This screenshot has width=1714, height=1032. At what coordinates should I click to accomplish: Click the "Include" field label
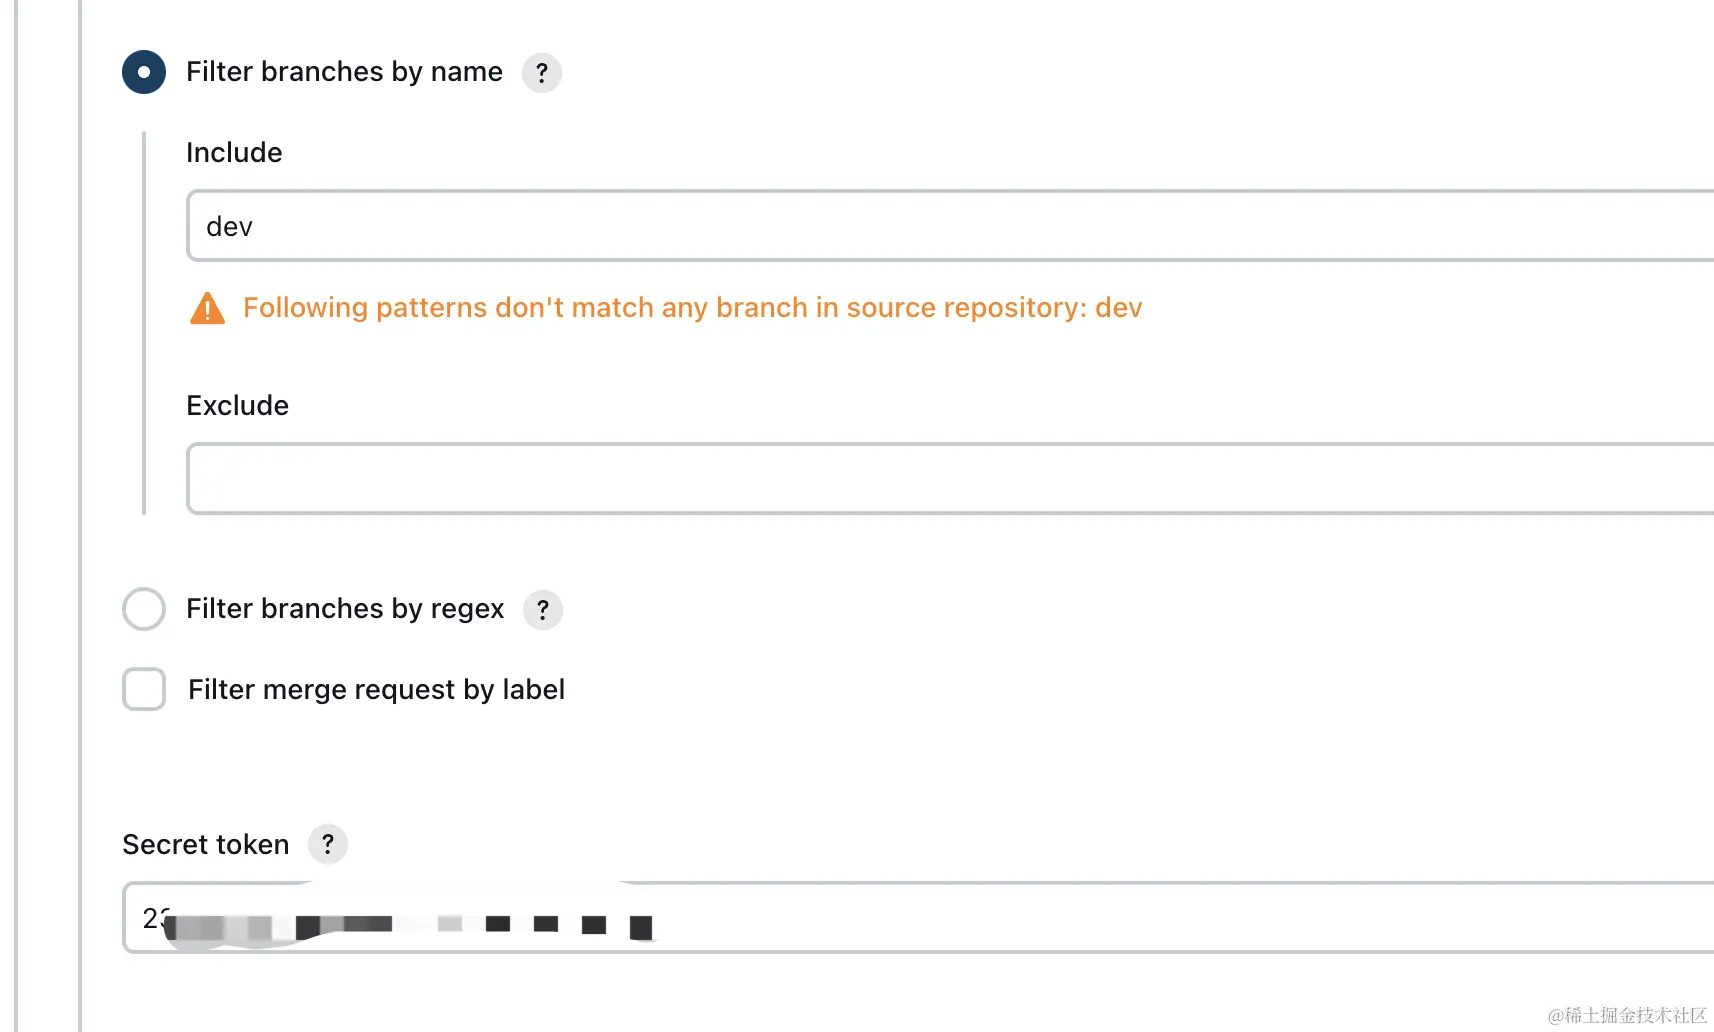tap(234, 153)
